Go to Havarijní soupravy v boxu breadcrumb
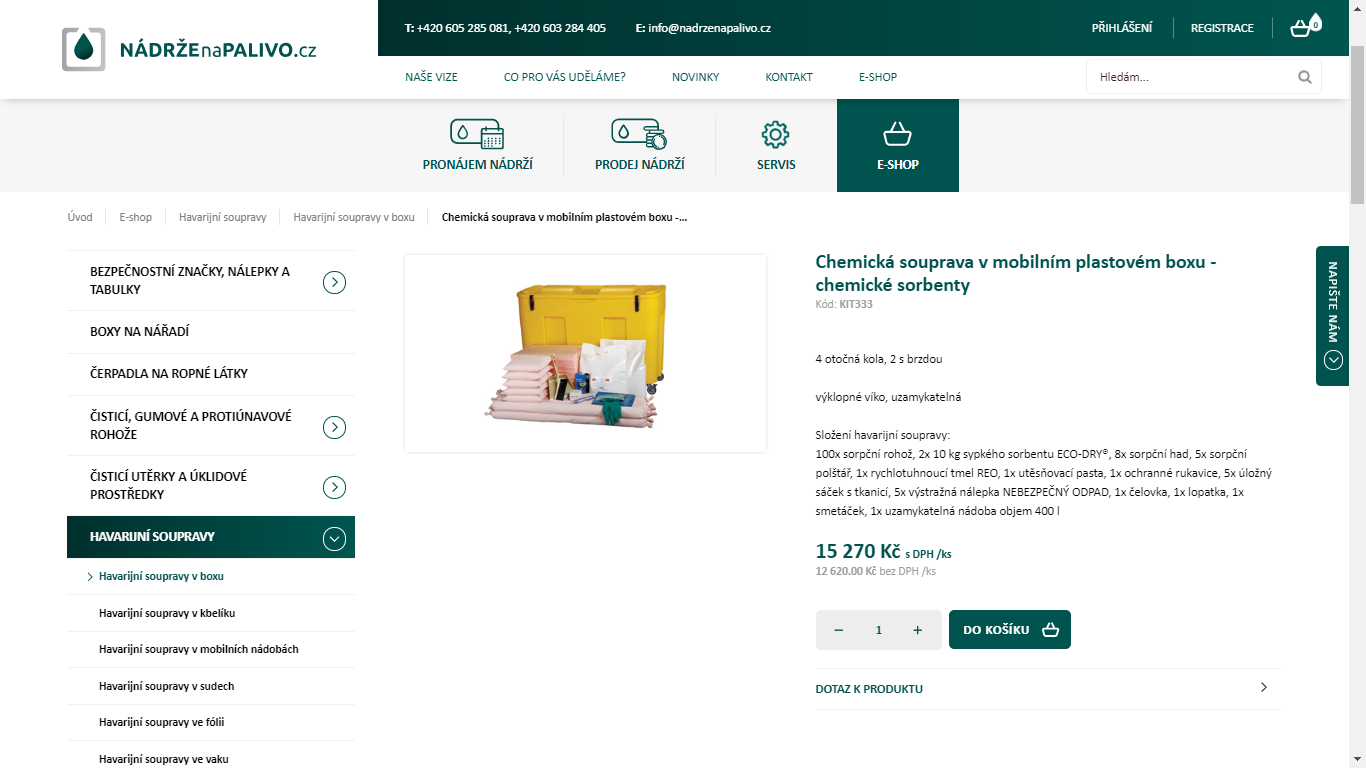 tap(354, 217)
